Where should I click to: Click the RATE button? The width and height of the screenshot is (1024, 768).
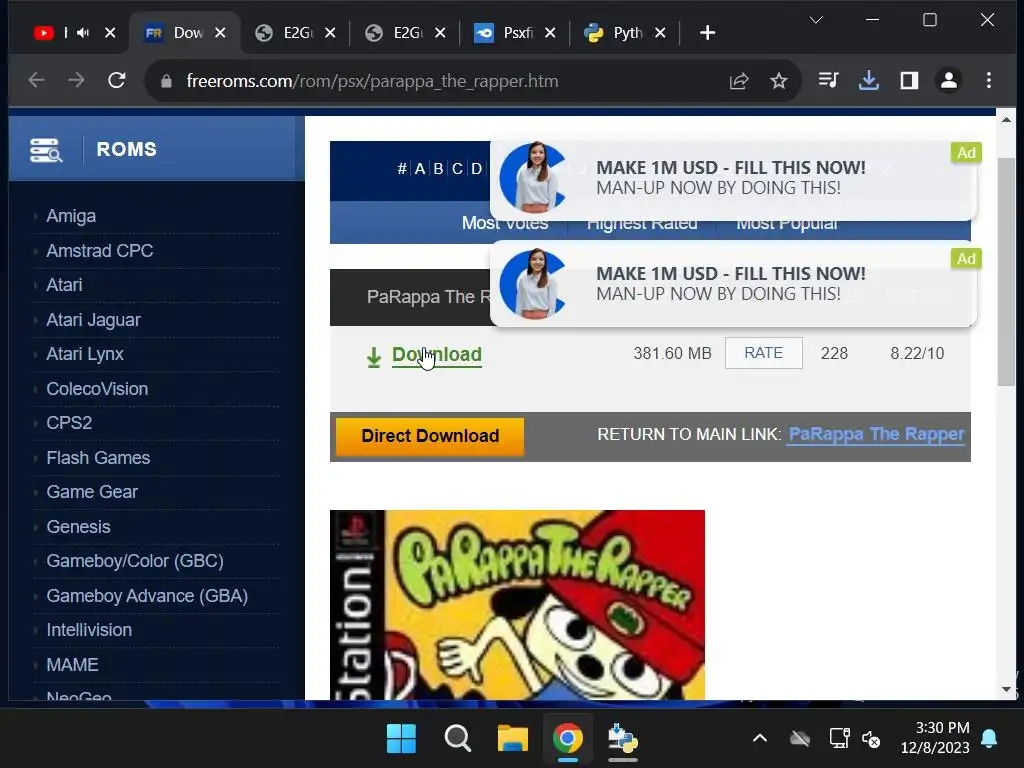coord(763,353)
